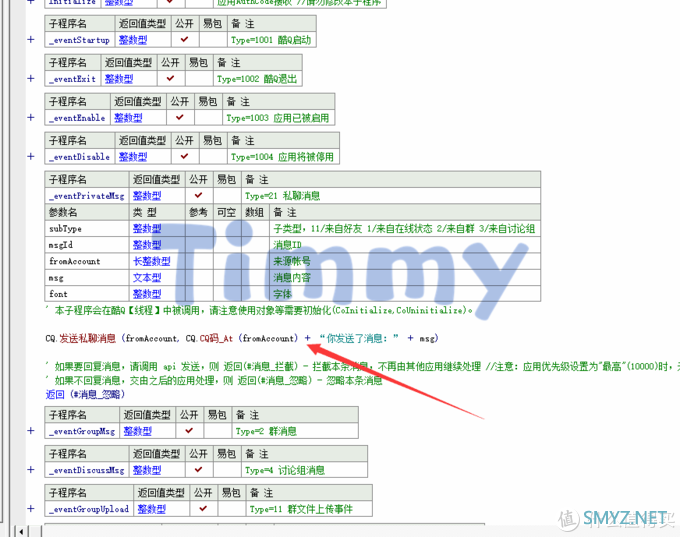
Task: Click the CQ.发送私聊消息 function call
Action: 81,338
